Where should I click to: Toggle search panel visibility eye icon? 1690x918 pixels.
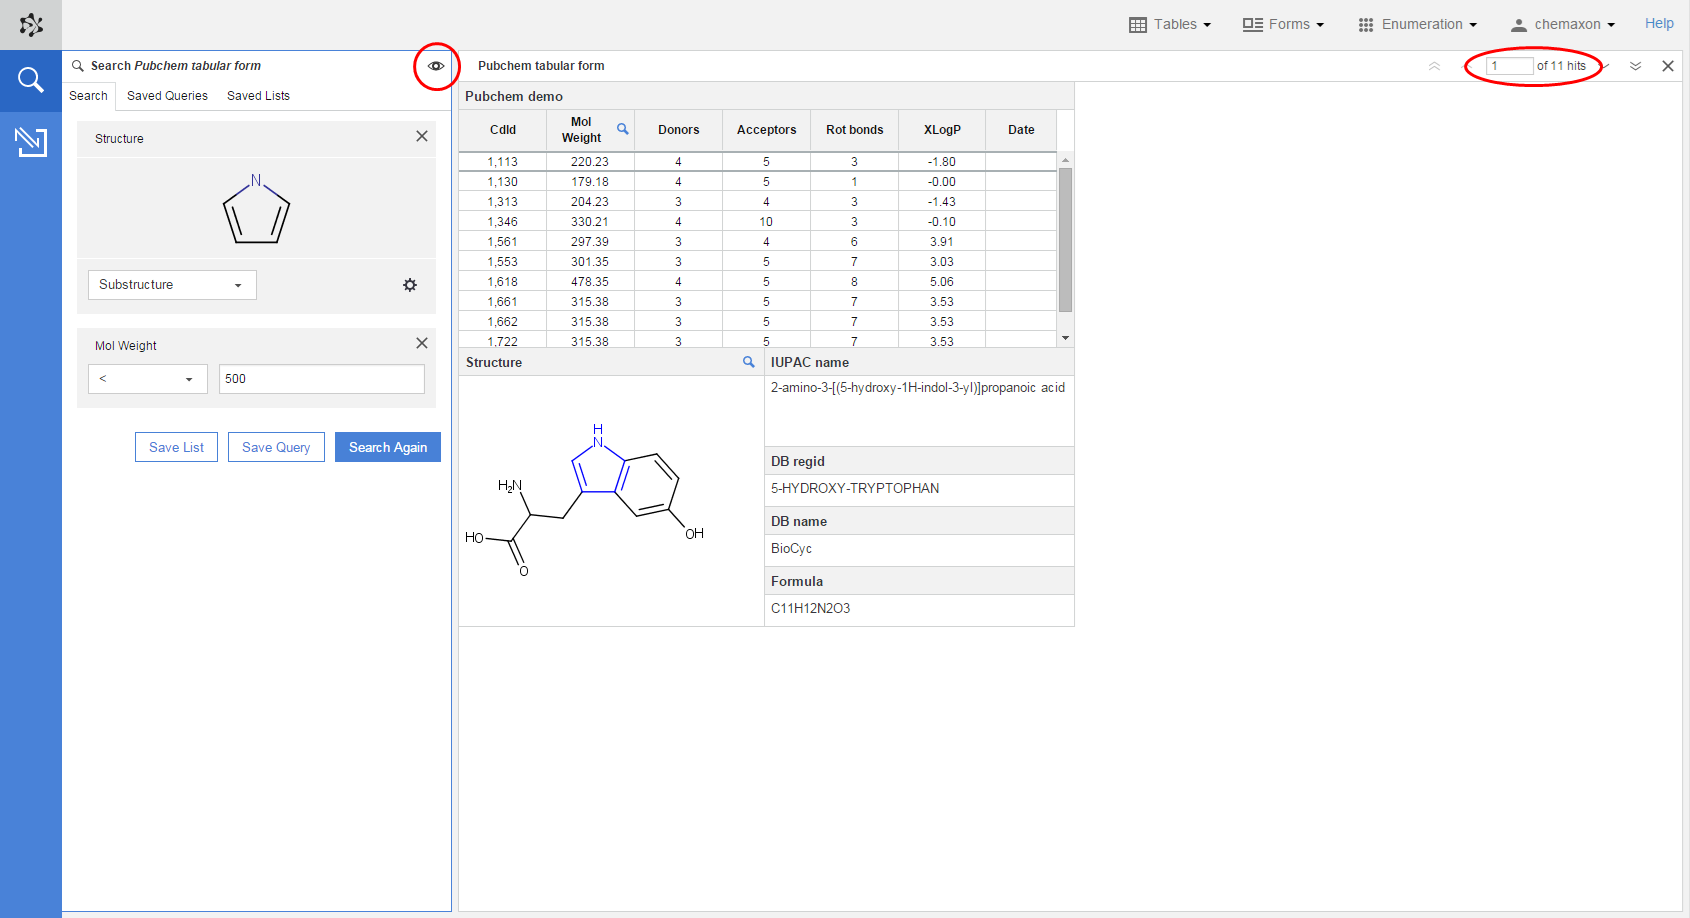[436, 66]
